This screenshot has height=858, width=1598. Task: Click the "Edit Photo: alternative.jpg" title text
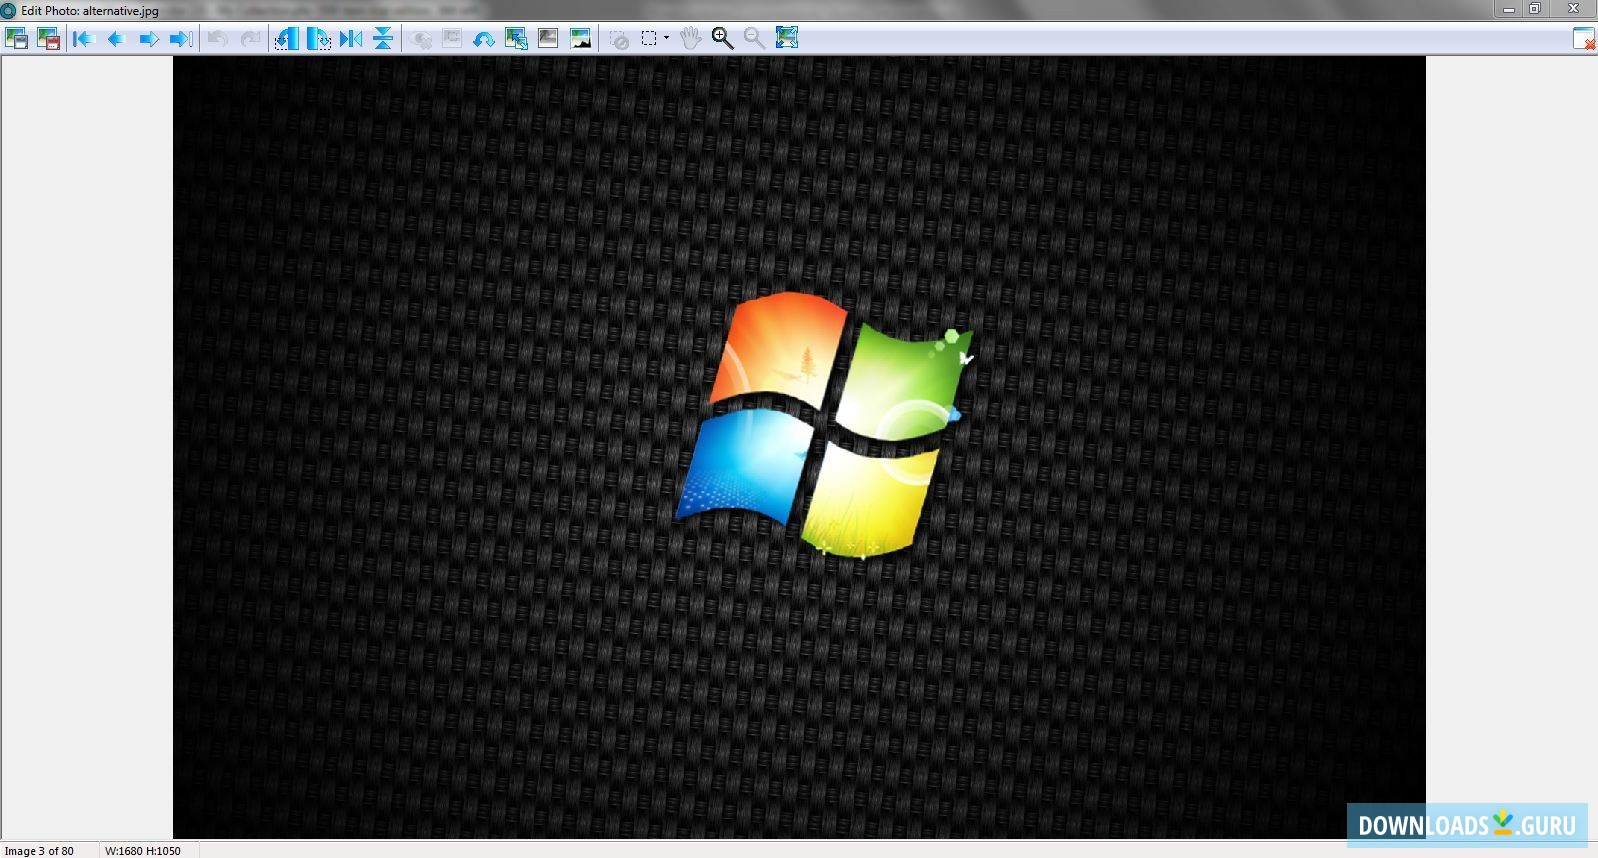[x=90, y=11]
